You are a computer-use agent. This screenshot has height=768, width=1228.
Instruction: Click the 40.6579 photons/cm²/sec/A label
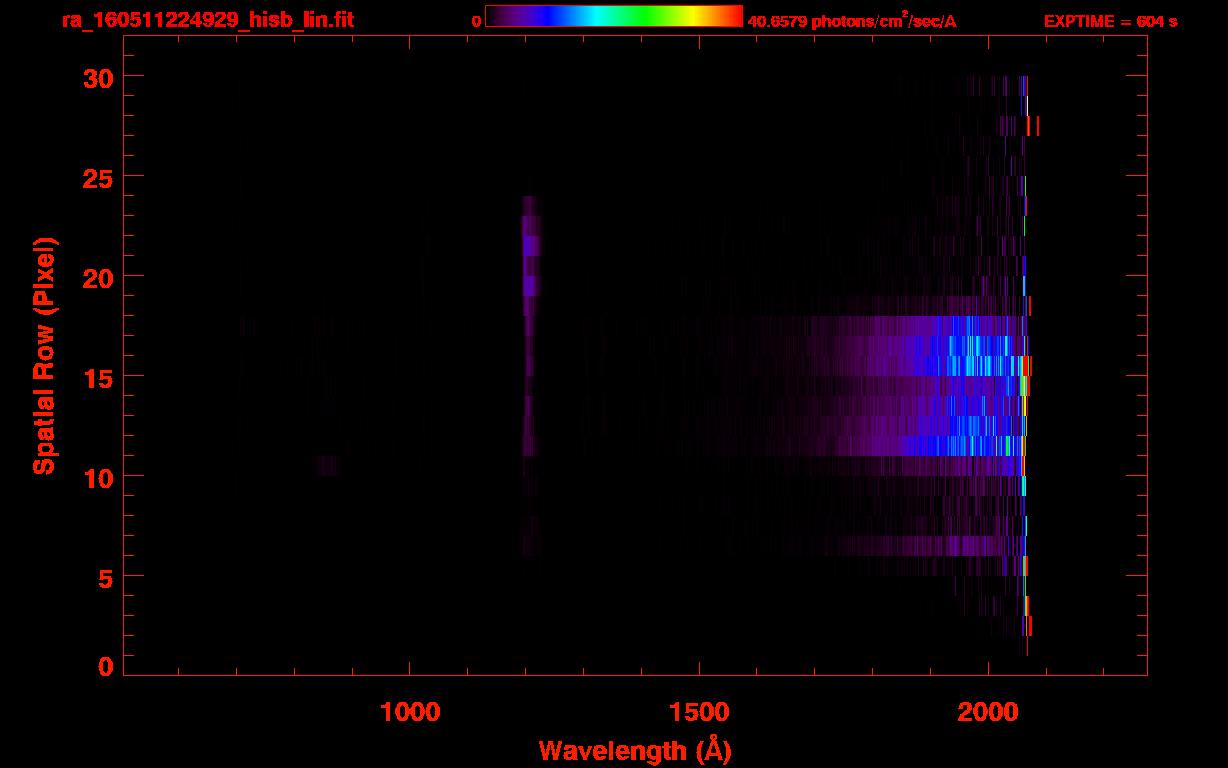pyautogui.click(x=852, y=20)
